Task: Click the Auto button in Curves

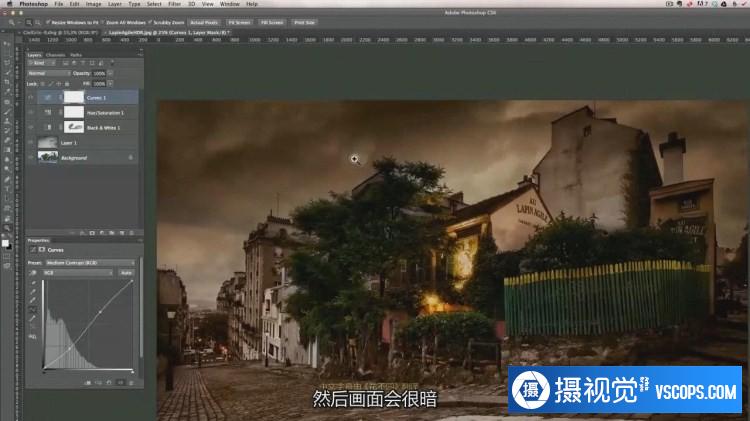Action: 126,273
